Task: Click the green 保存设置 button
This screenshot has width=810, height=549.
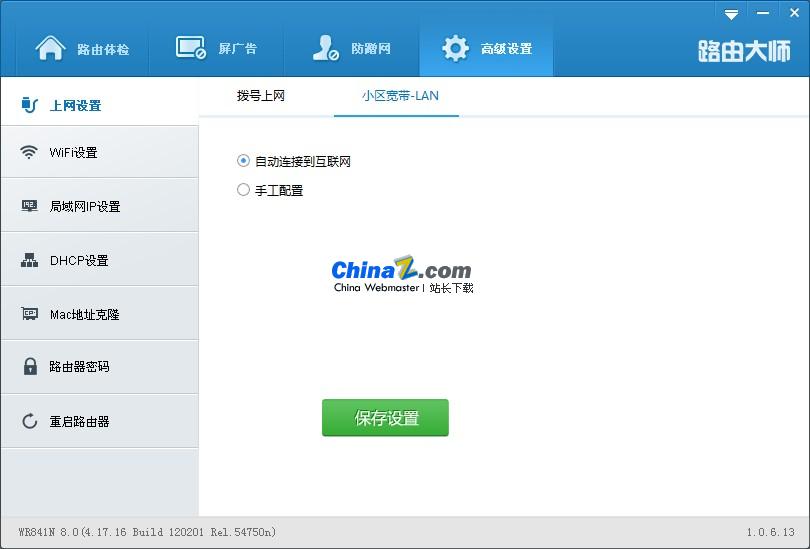Action: [x=385, y=417]
